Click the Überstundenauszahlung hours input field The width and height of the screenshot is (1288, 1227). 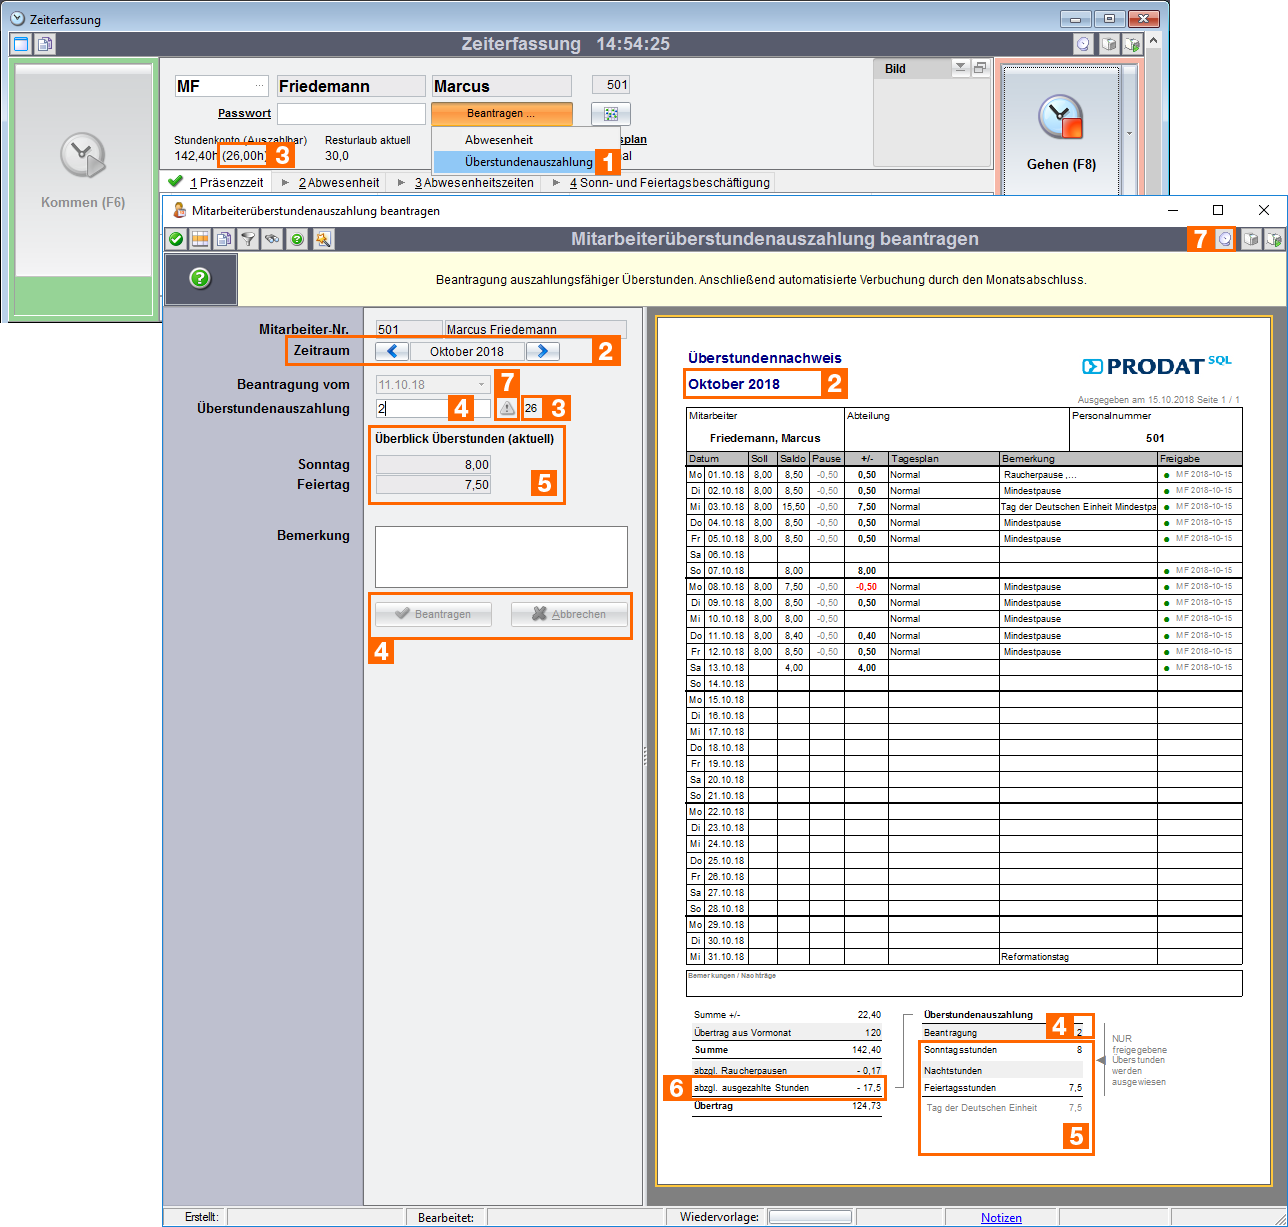[x=433, y=408]
